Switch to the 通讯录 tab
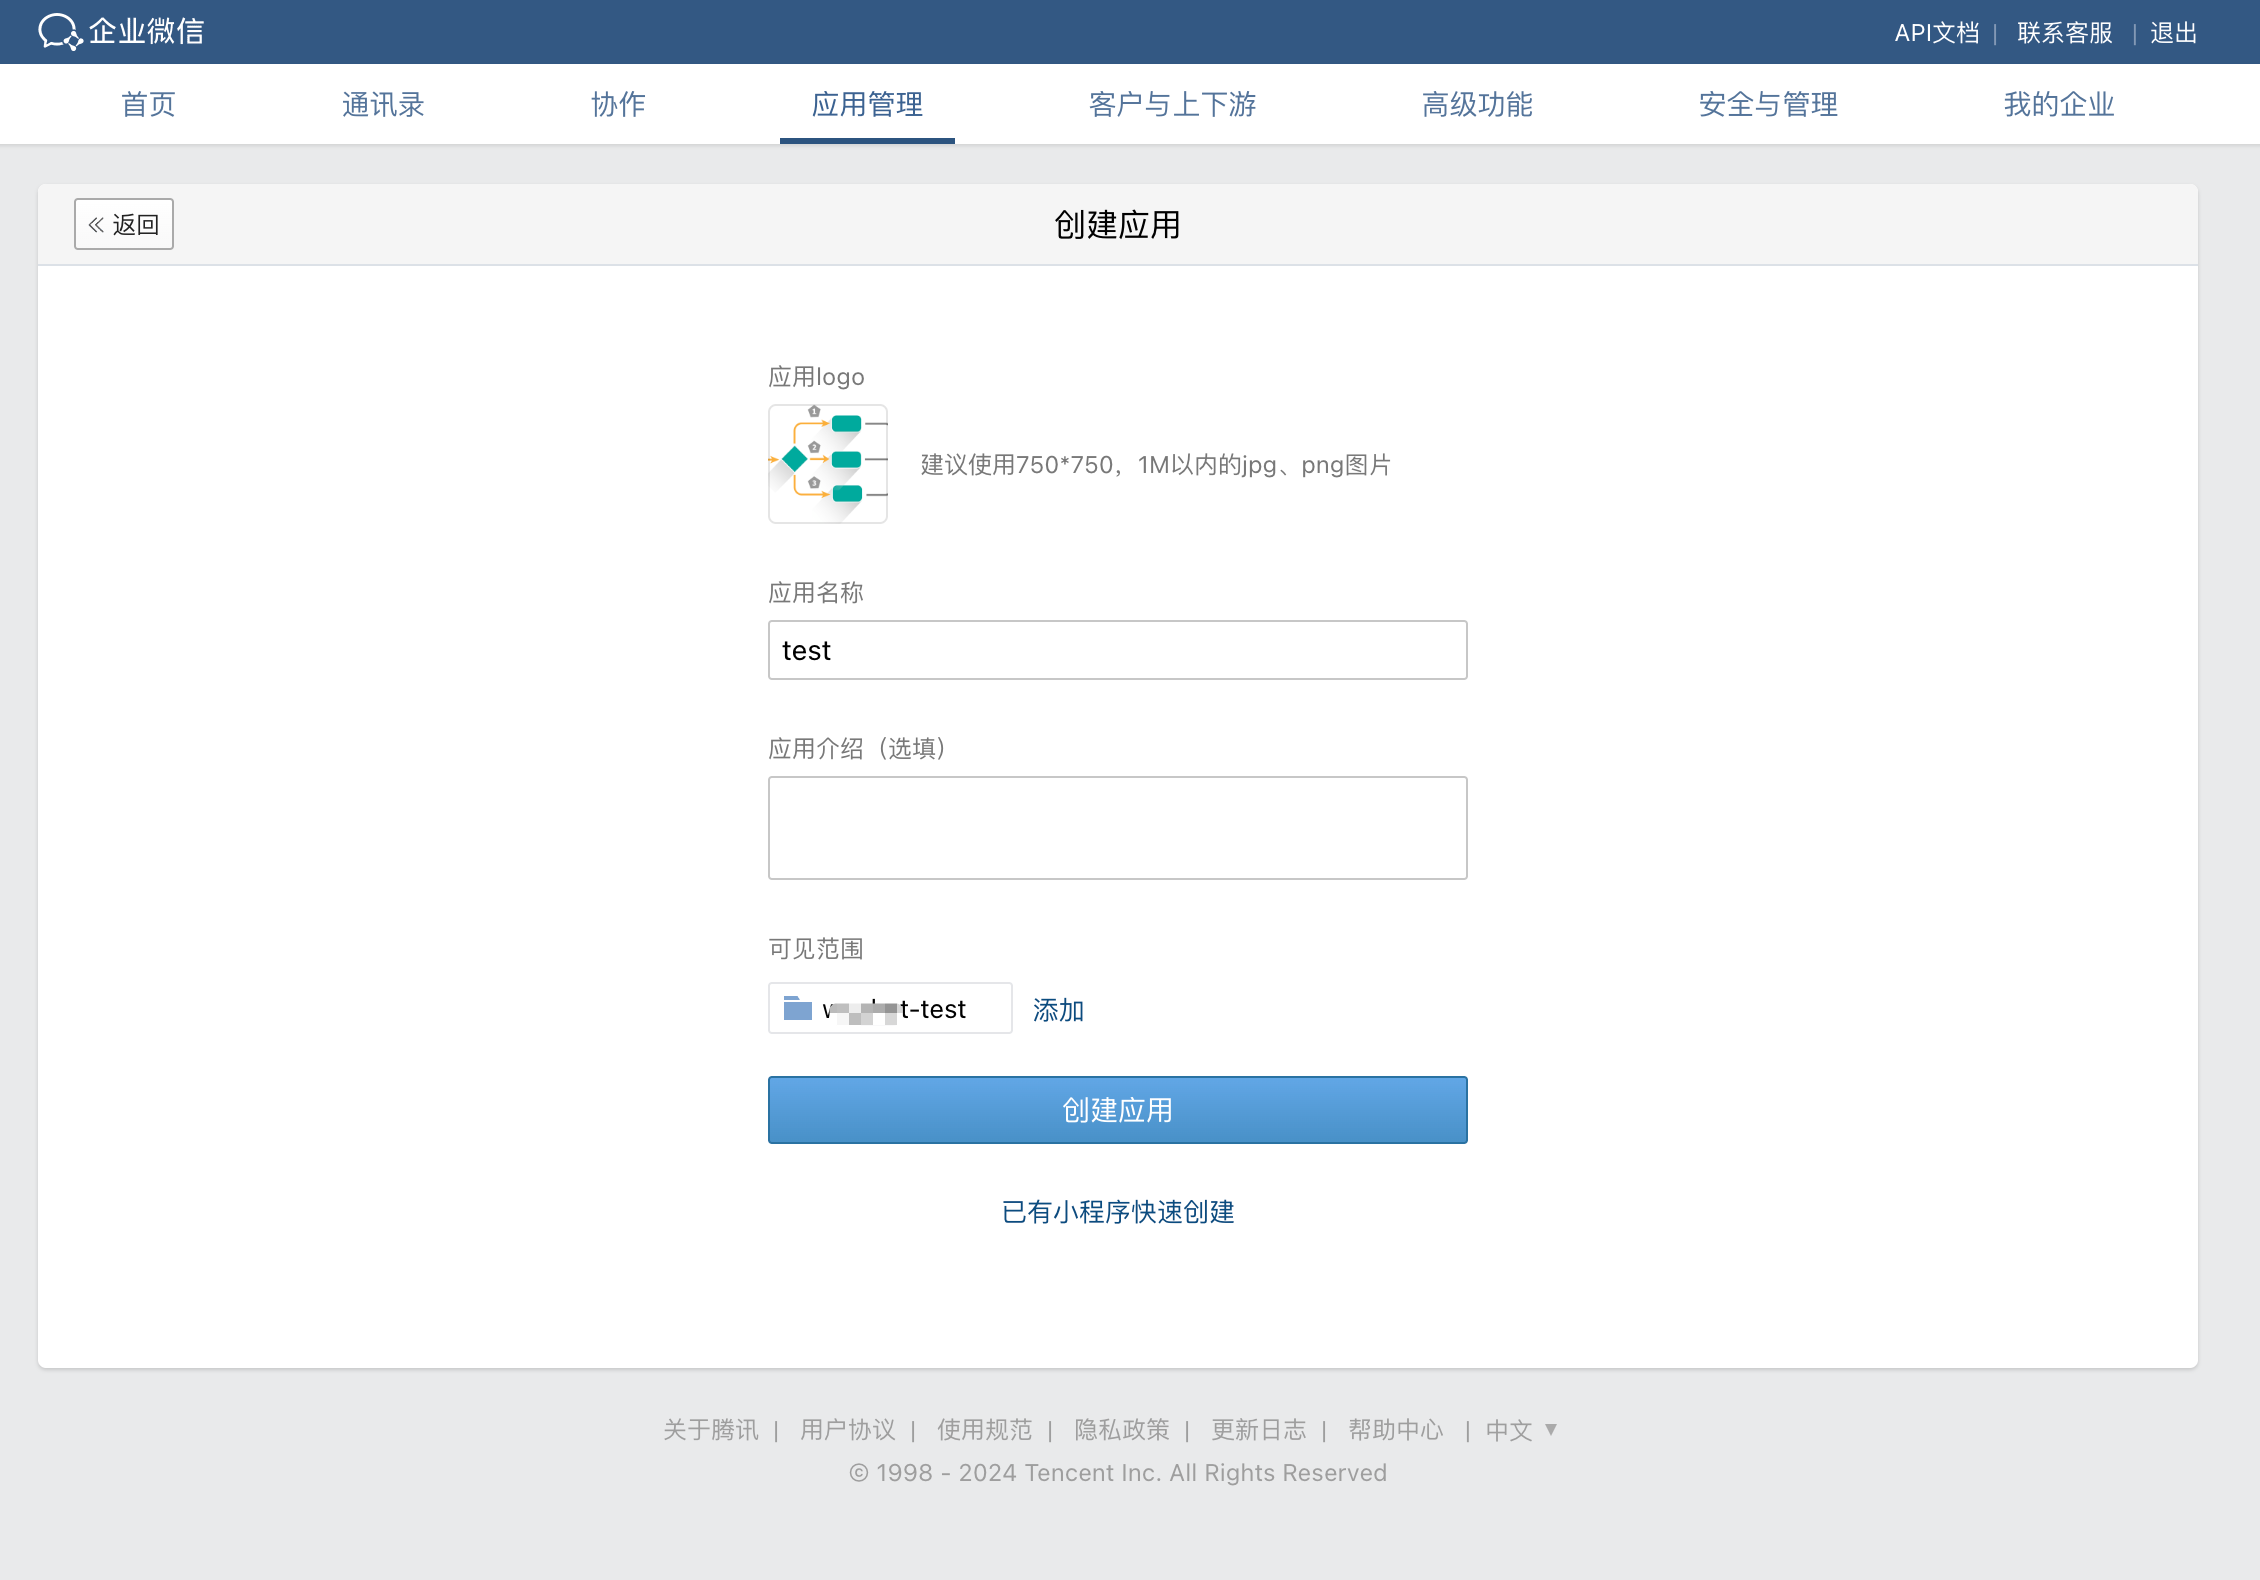Viewport: 2260px width, 1580px height. (383, 104)
